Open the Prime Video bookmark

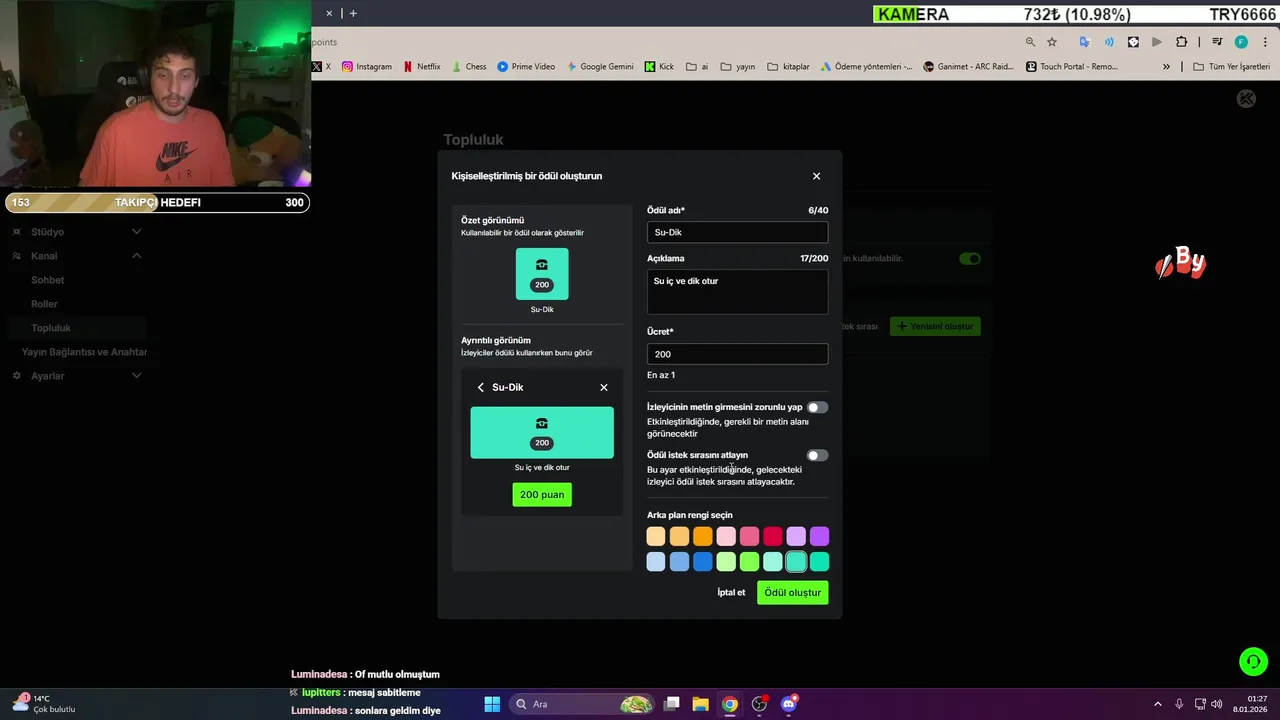(x=526, y=67)
